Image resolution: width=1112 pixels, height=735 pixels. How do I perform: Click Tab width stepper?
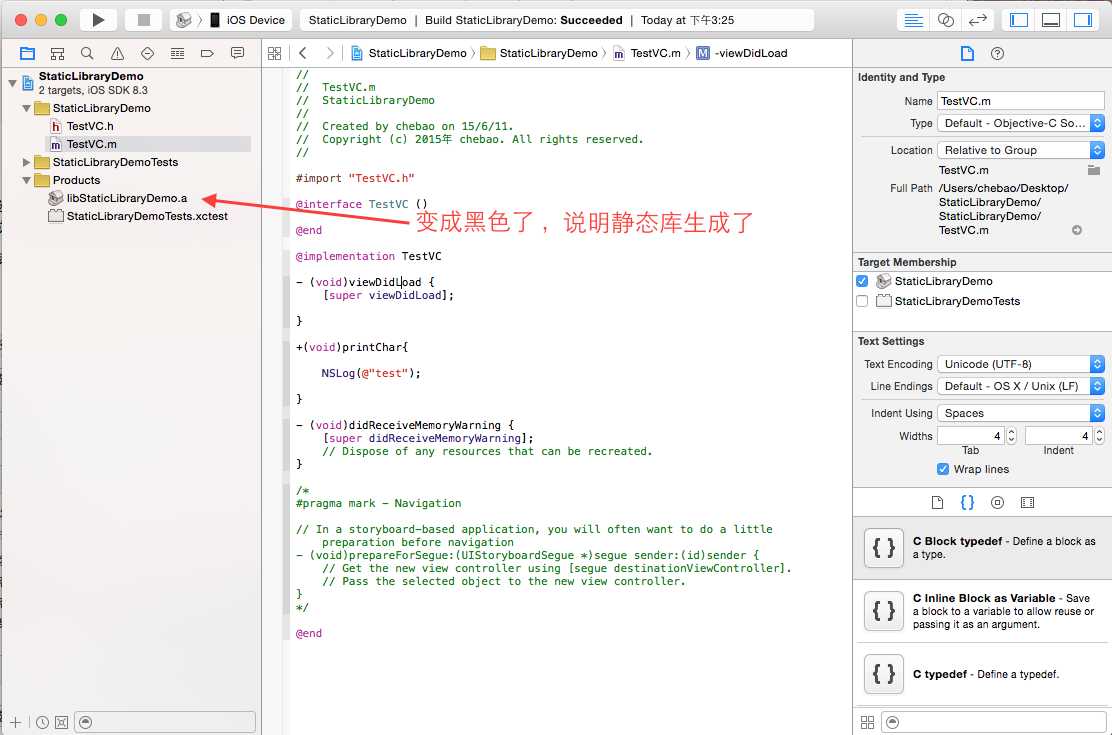pyautogui.click(x=1011, y=436)
